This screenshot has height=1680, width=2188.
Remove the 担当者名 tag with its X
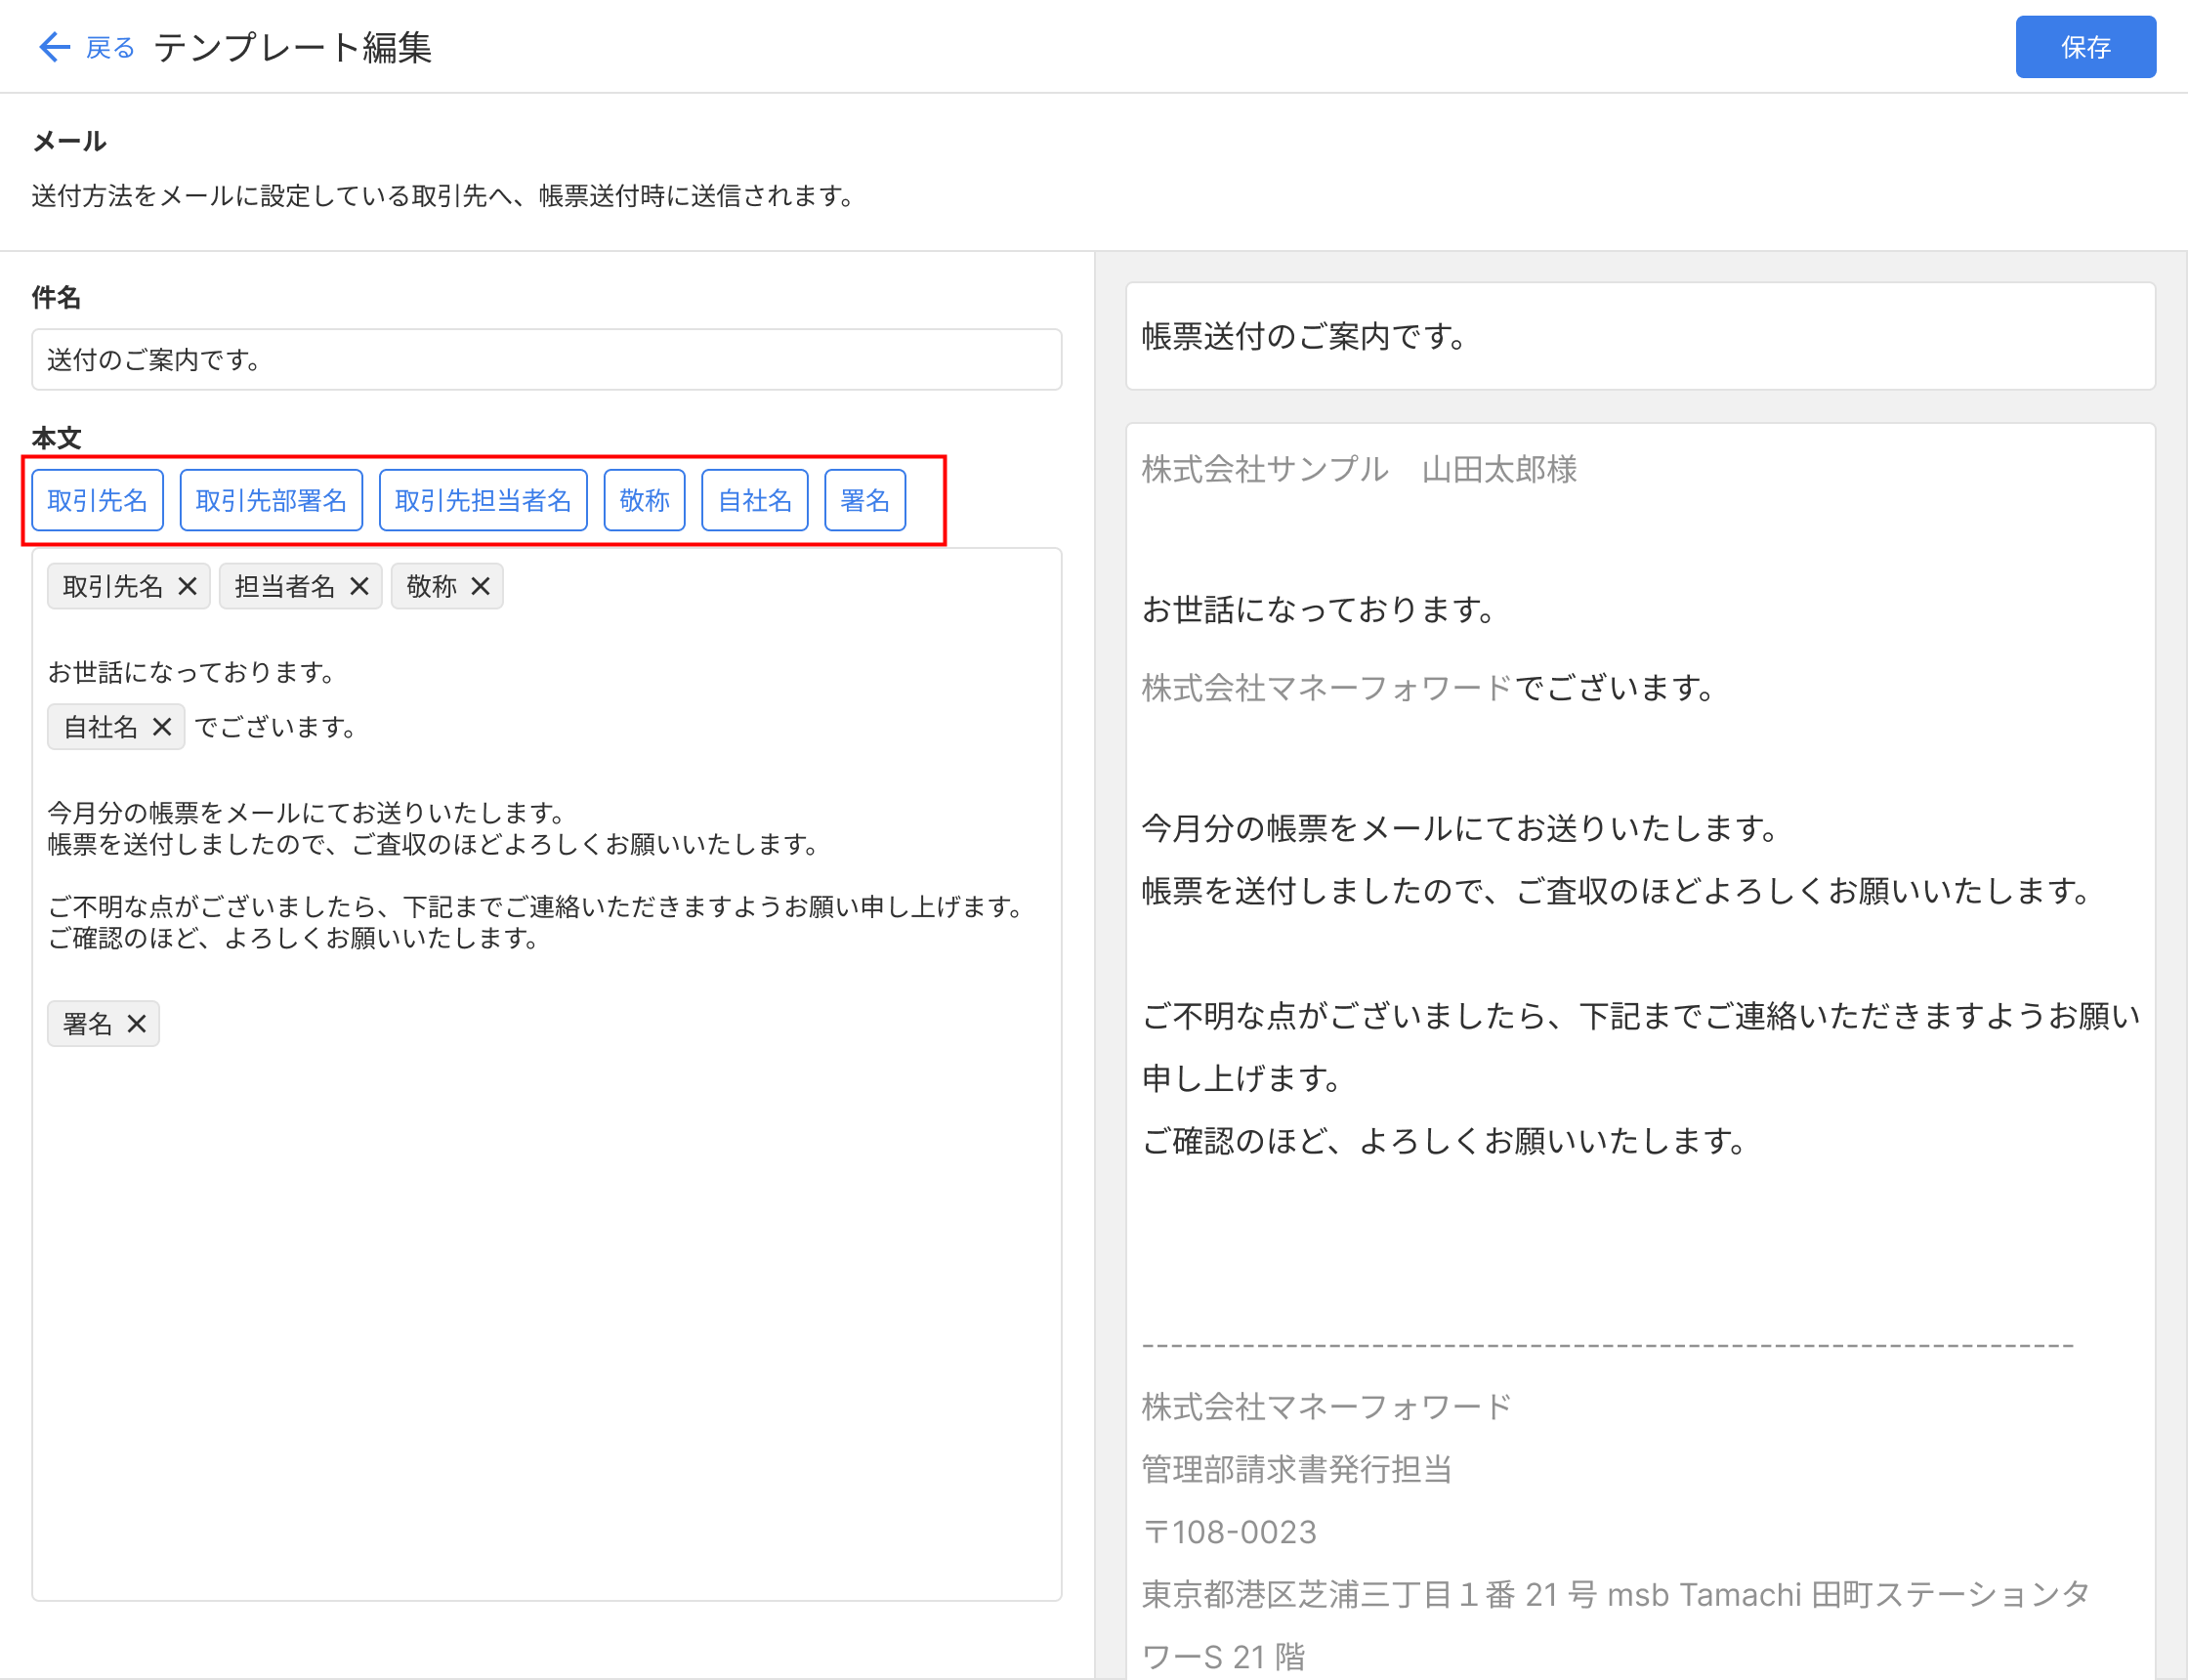pos(359,586)
